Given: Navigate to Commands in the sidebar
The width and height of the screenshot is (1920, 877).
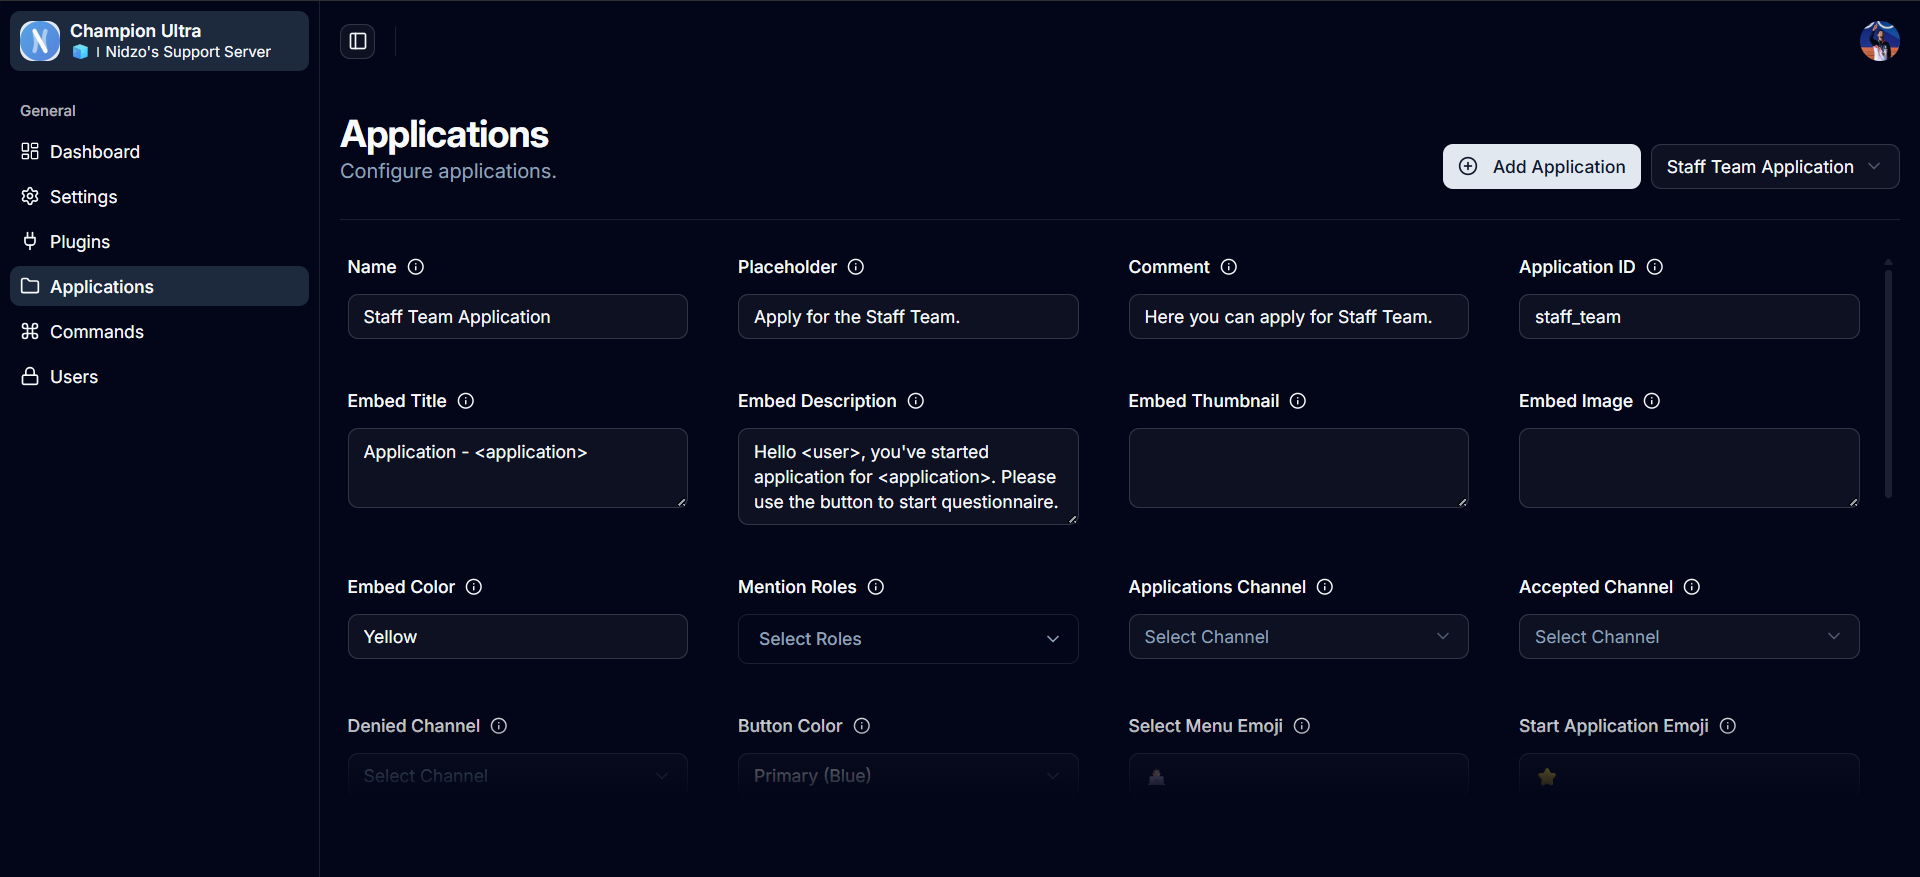Looking at the screenshot, I should coord(97,332).
